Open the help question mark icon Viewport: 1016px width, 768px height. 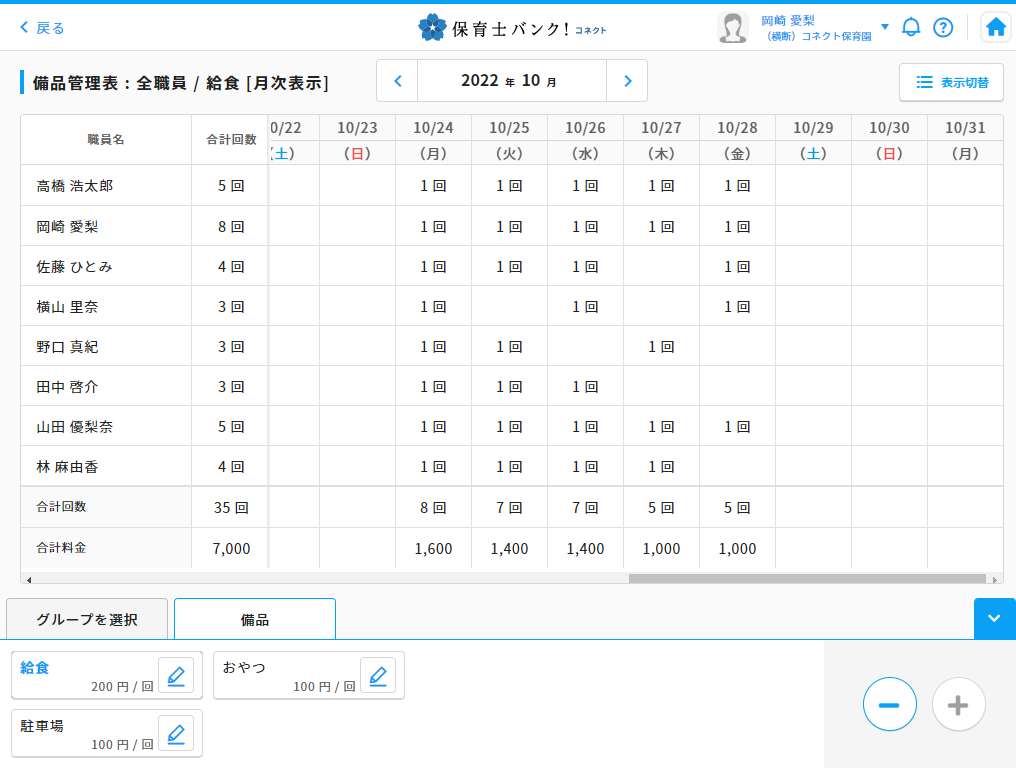point(943,27)
